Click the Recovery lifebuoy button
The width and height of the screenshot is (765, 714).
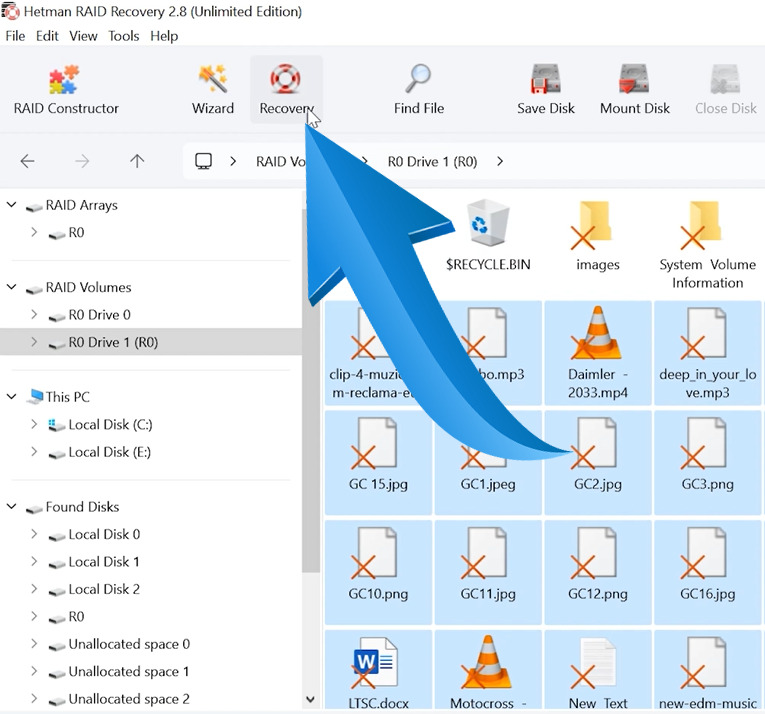tap(286, 90)
